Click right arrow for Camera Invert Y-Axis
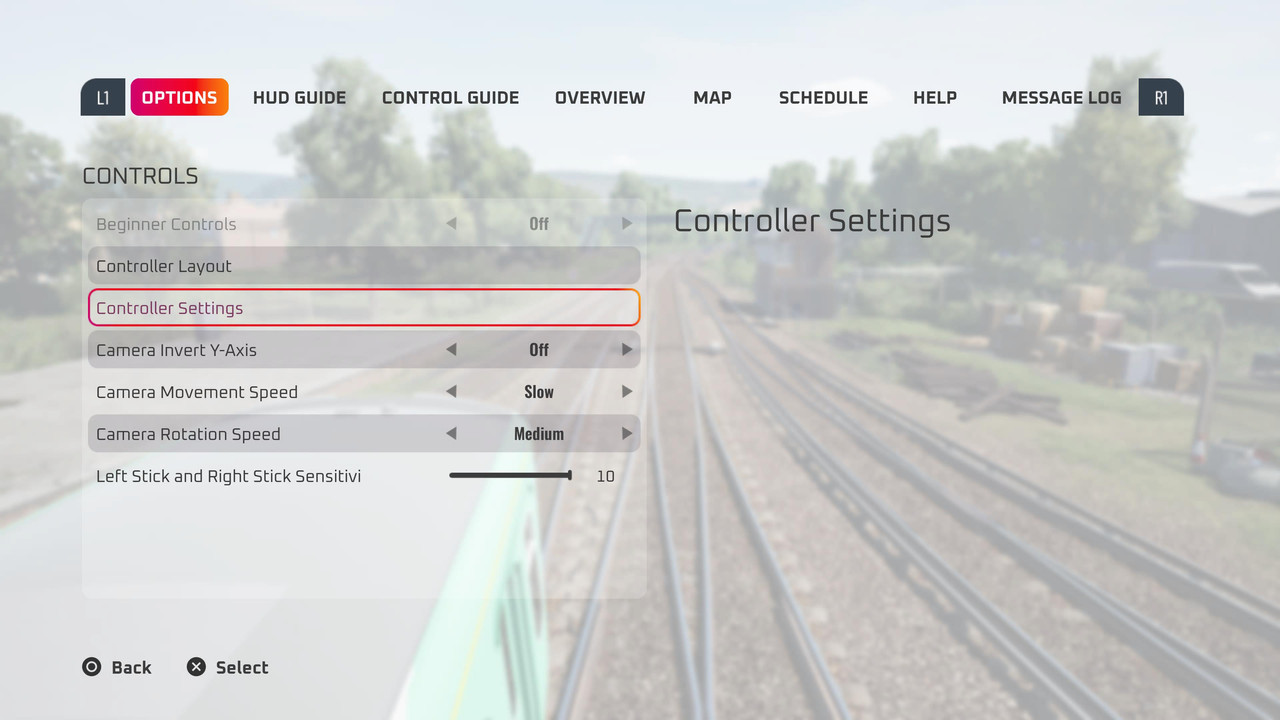Image resolution: width=1280 pixels, height=720 pixels. (x=627, y=350)
